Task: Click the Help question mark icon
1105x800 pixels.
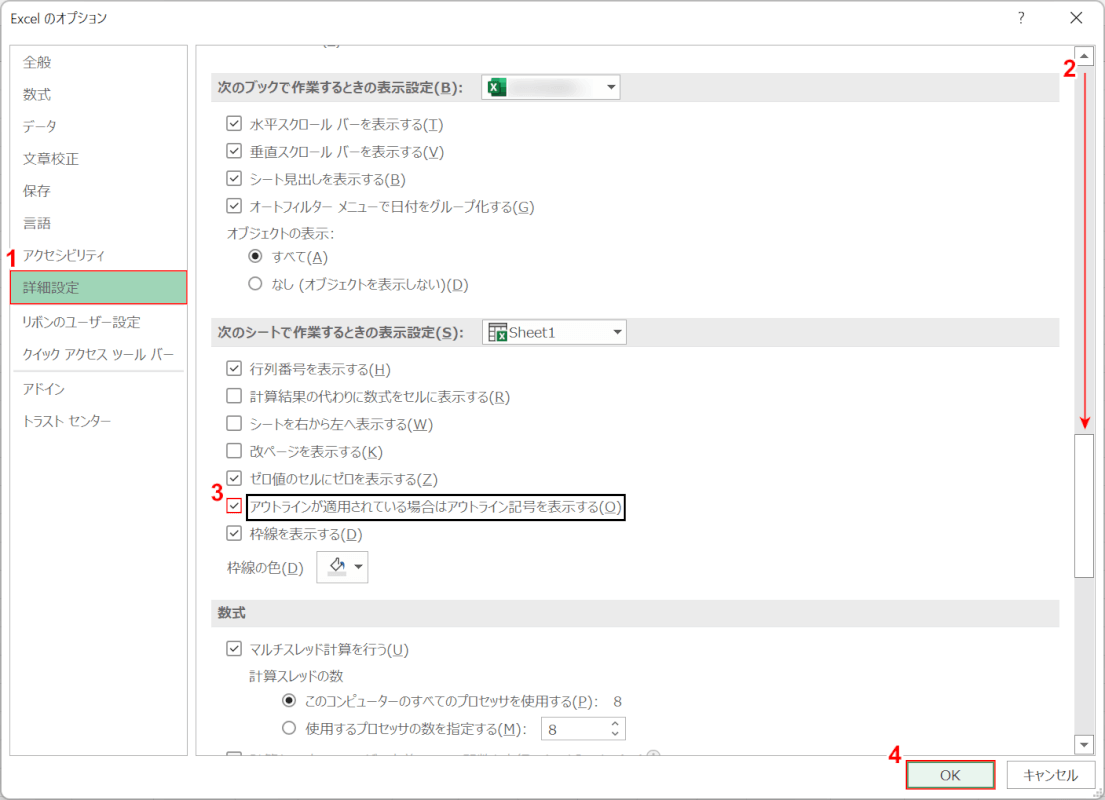Action: pyautogui.click(x=1020, y=18)
